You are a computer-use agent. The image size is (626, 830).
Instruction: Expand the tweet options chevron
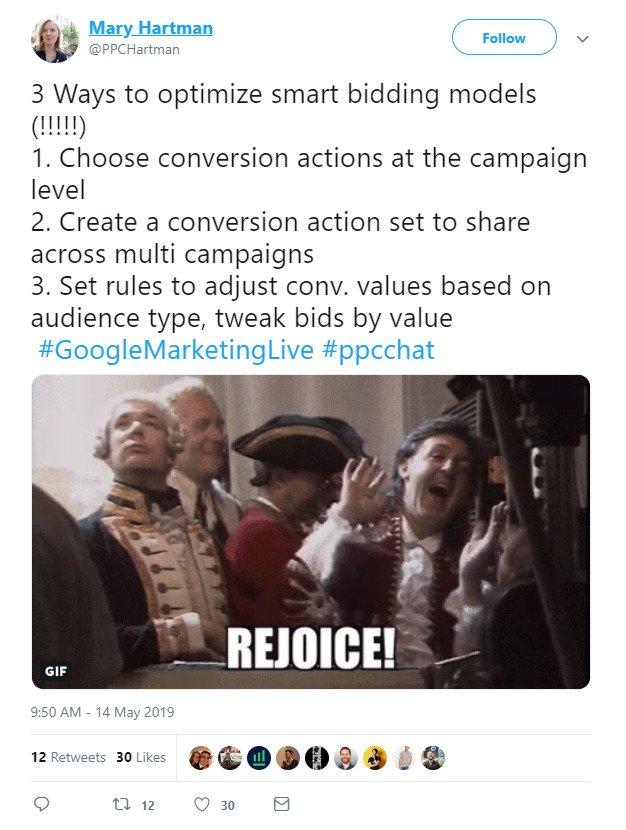[582, 39]
